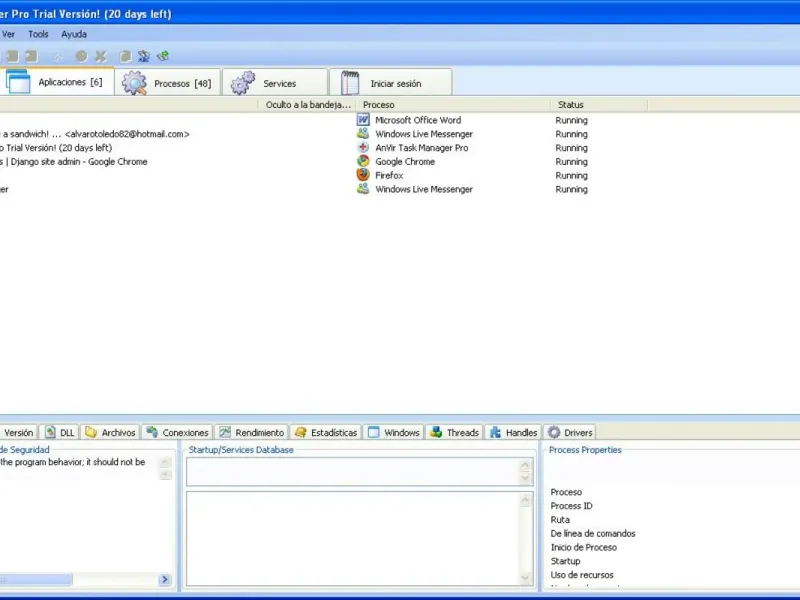Select the 'AnVir Task Manager Pro' process name
800x600 pixels.
pos(421,147)
